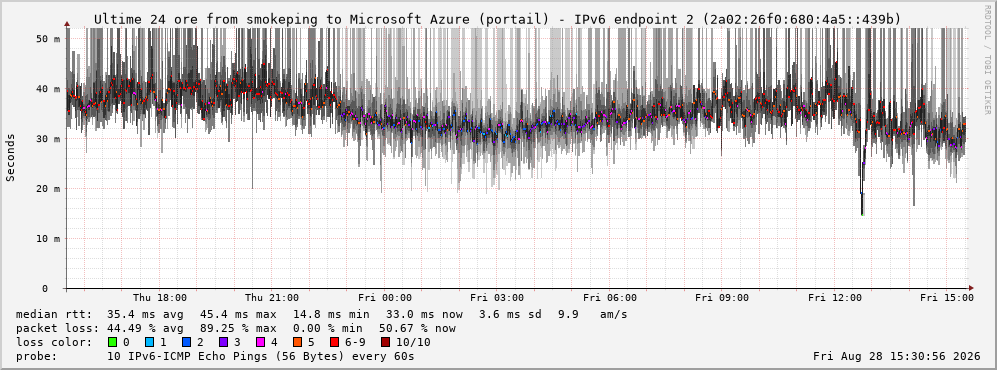Screen dimensions: 997x370
Task: Click the 'Fri 15:00' time axis label
Action: [947, 298]
